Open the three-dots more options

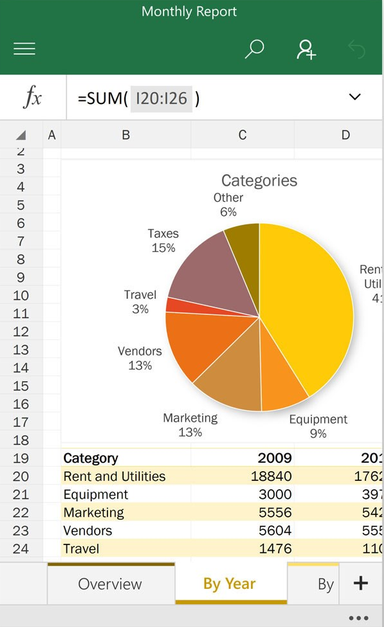358,618
